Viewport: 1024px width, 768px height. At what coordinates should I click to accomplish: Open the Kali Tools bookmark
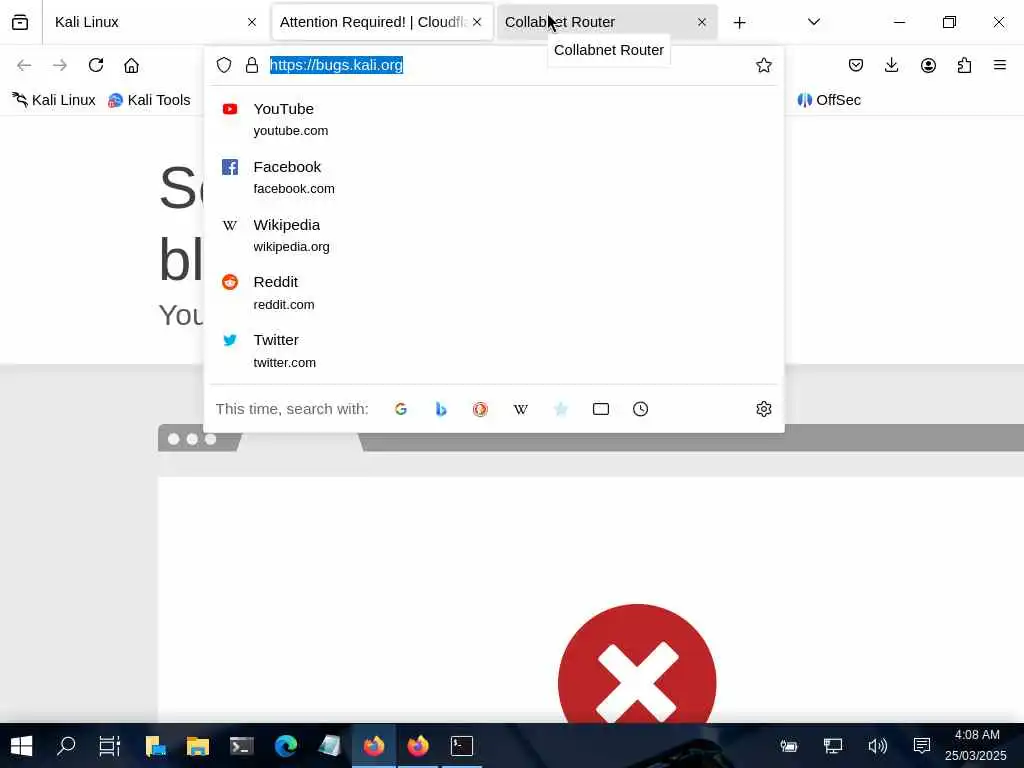coord(150,100)
